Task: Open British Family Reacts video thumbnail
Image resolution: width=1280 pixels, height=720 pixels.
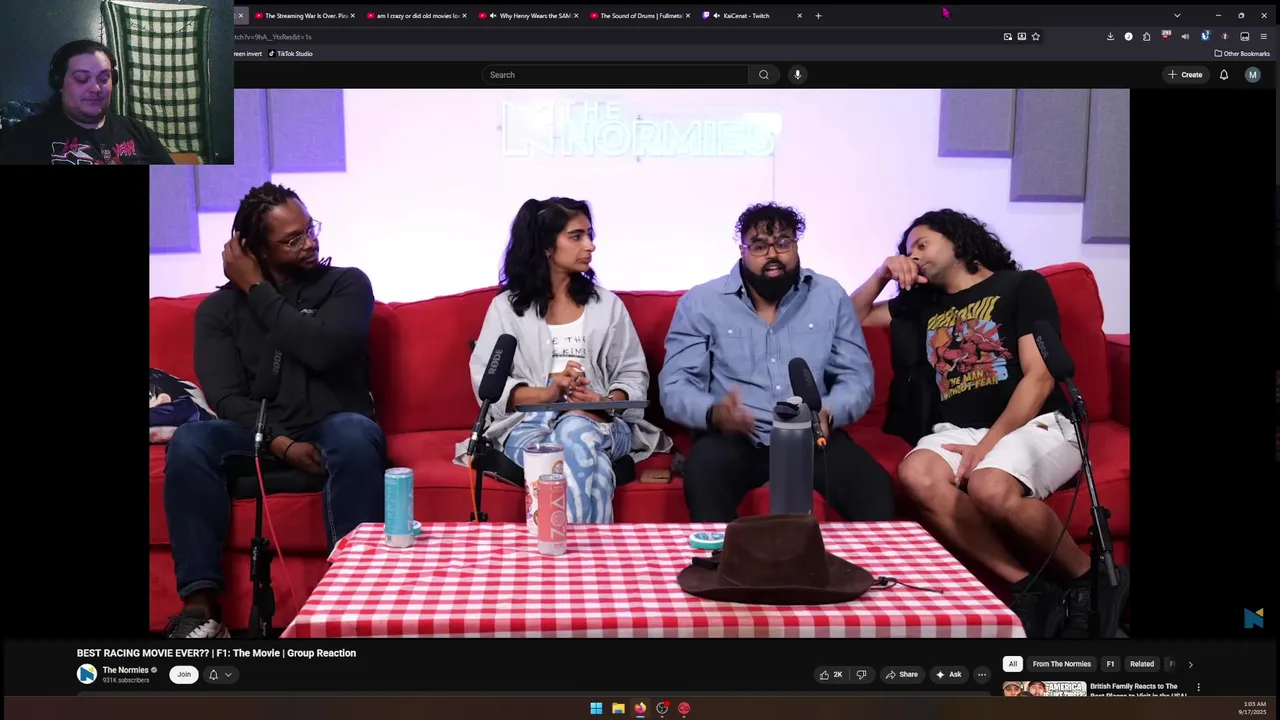Action: pos(1044,688)
